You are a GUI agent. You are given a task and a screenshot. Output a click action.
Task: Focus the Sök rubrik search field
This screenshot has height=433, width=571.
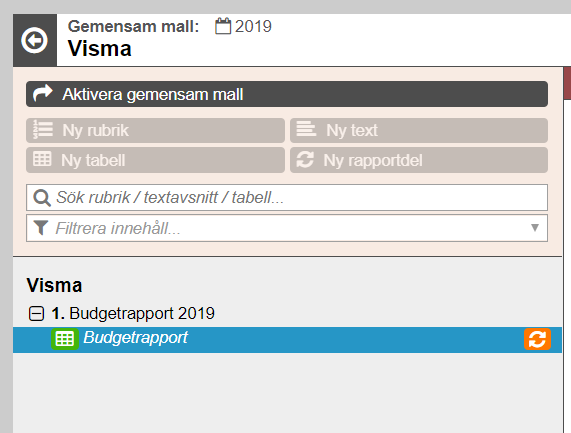[x=287, y=197]
